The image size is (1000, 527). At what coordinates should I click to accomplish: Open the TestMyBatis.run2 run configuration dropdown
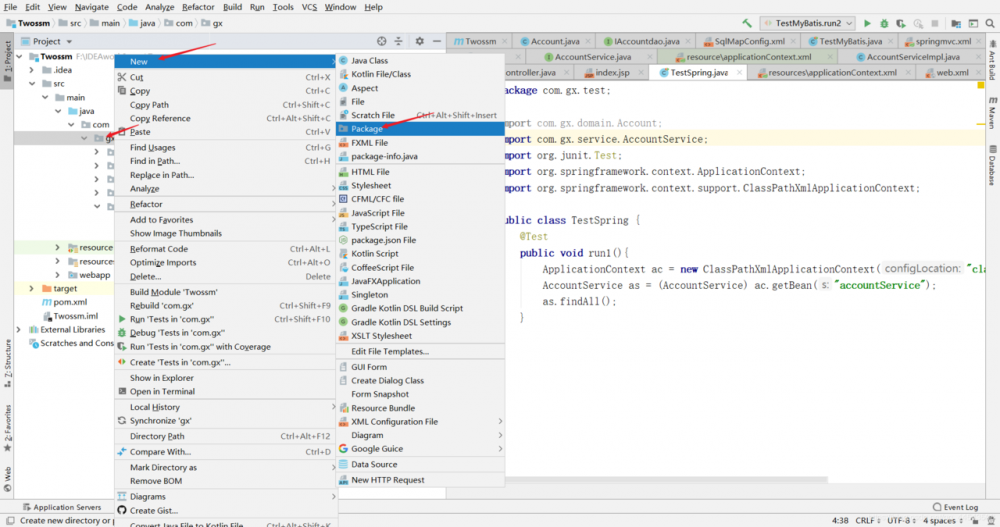807,23
